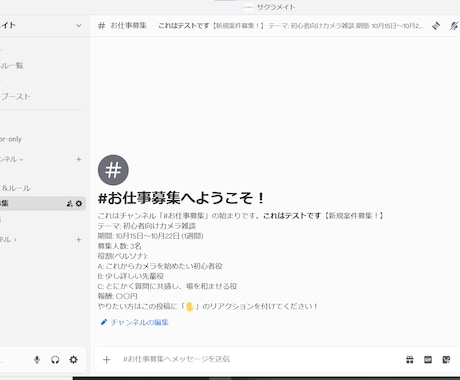Viewport: 460px width, 380px height.
Task: Click the large round hash channel icon
Action: (x=113, y=170)
